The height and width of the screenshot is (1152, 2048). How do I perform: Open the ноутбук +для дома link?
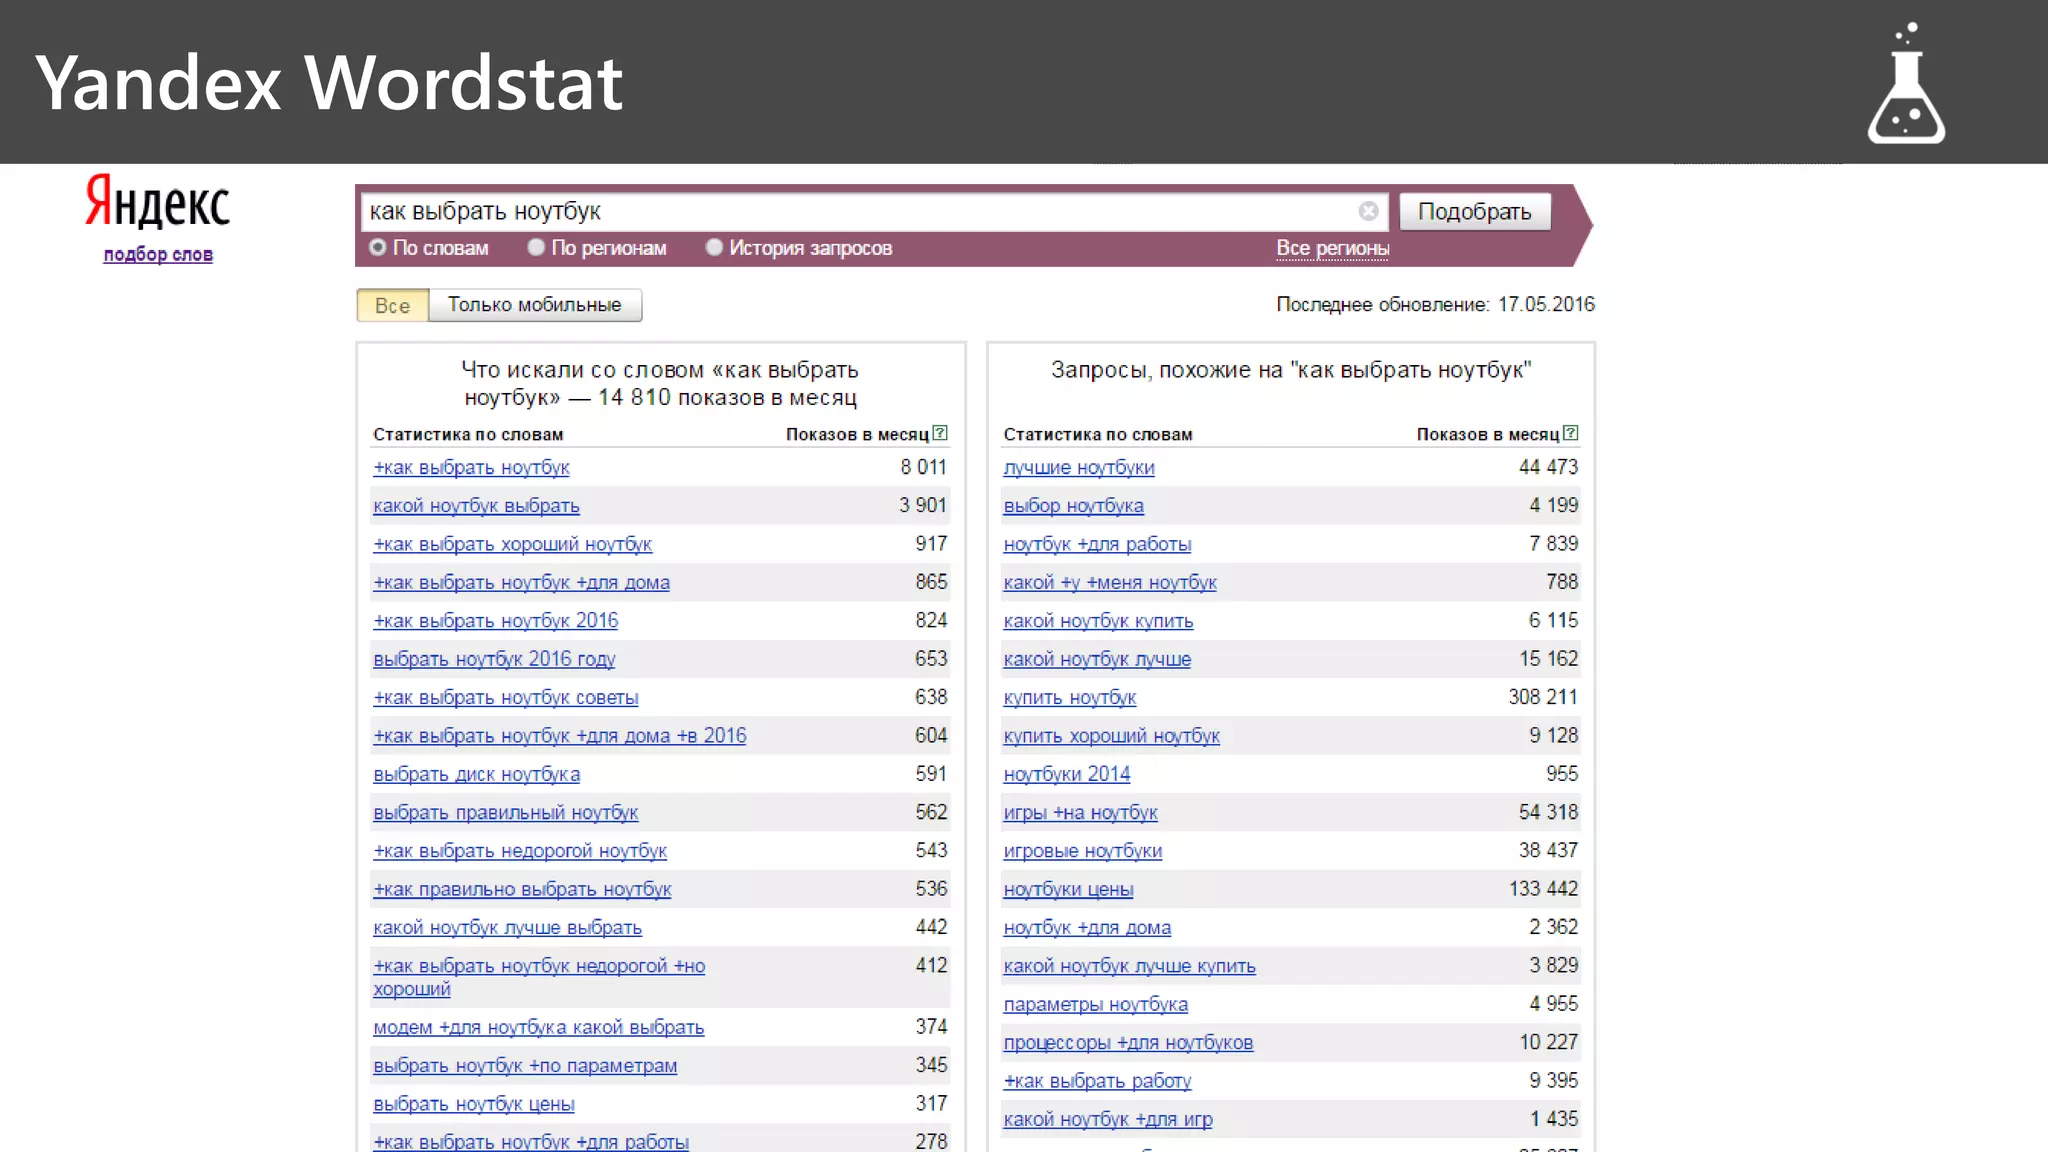(1087, 928)
